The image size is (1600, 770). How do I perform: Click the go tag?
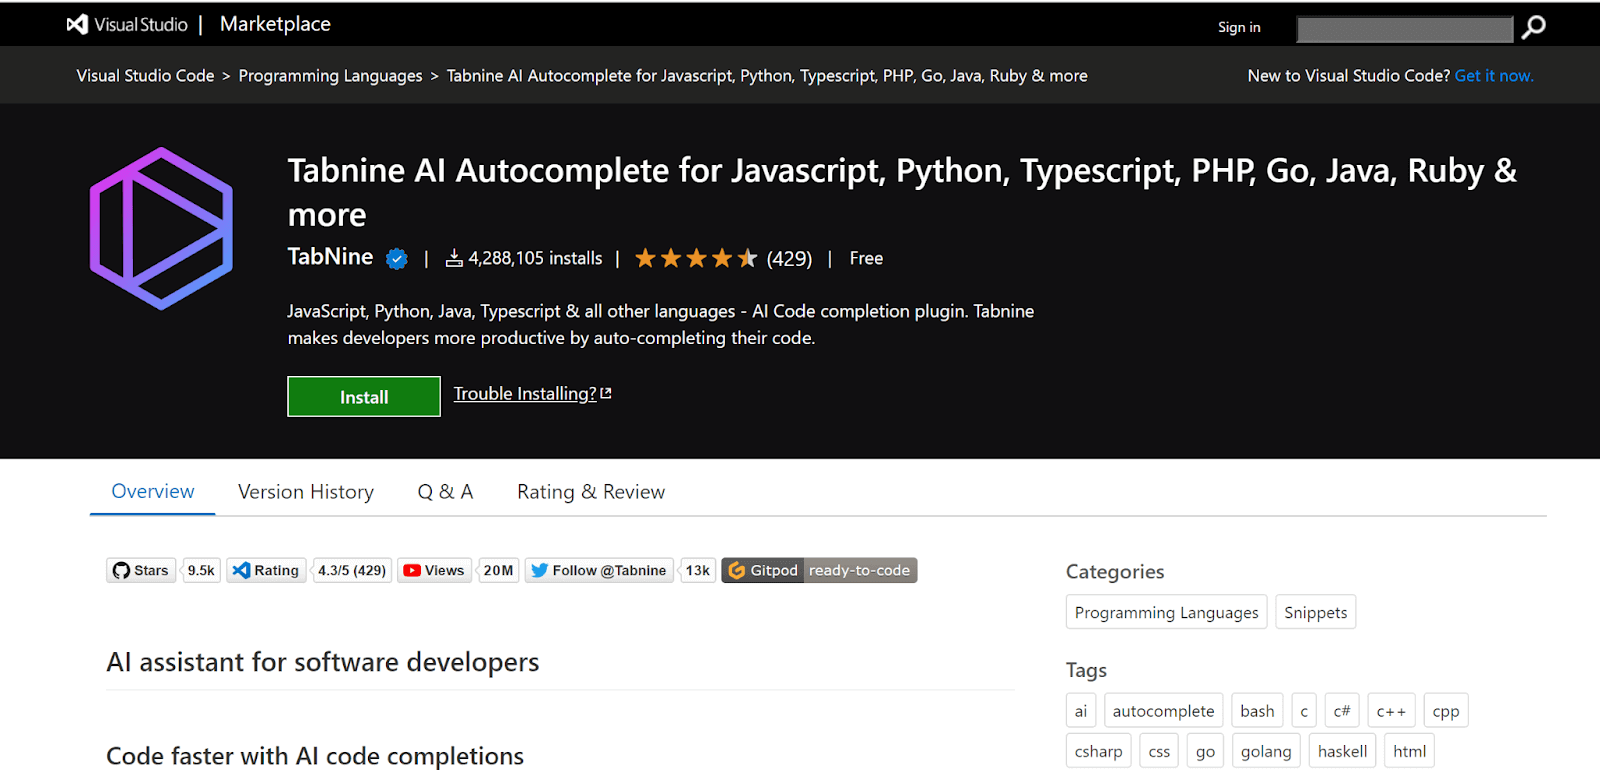coord(1206,750)
